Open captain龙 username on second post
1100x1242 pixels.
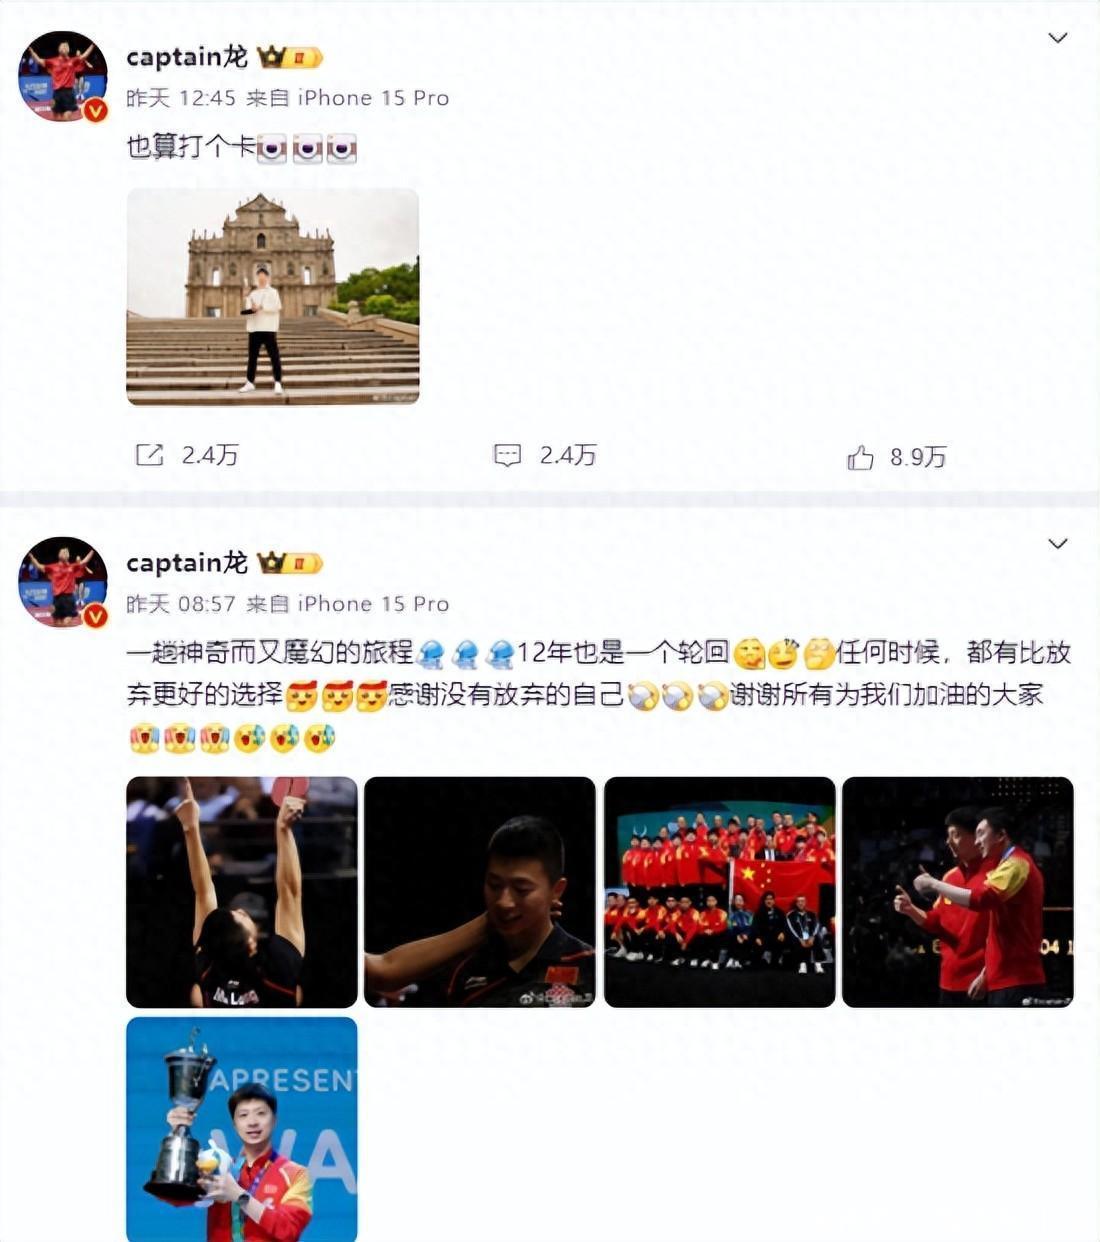click(x=187, y=563)
